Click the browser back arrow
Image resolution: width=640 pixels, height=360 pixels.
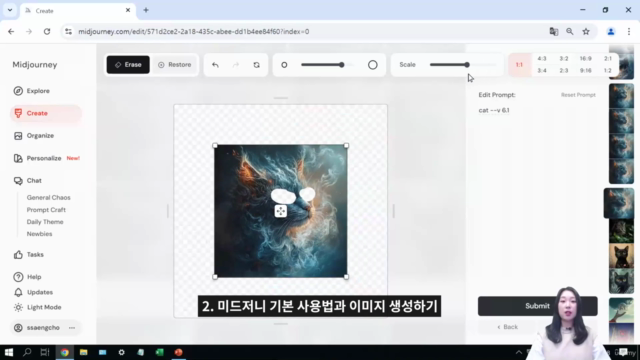[x=11, y=31]
